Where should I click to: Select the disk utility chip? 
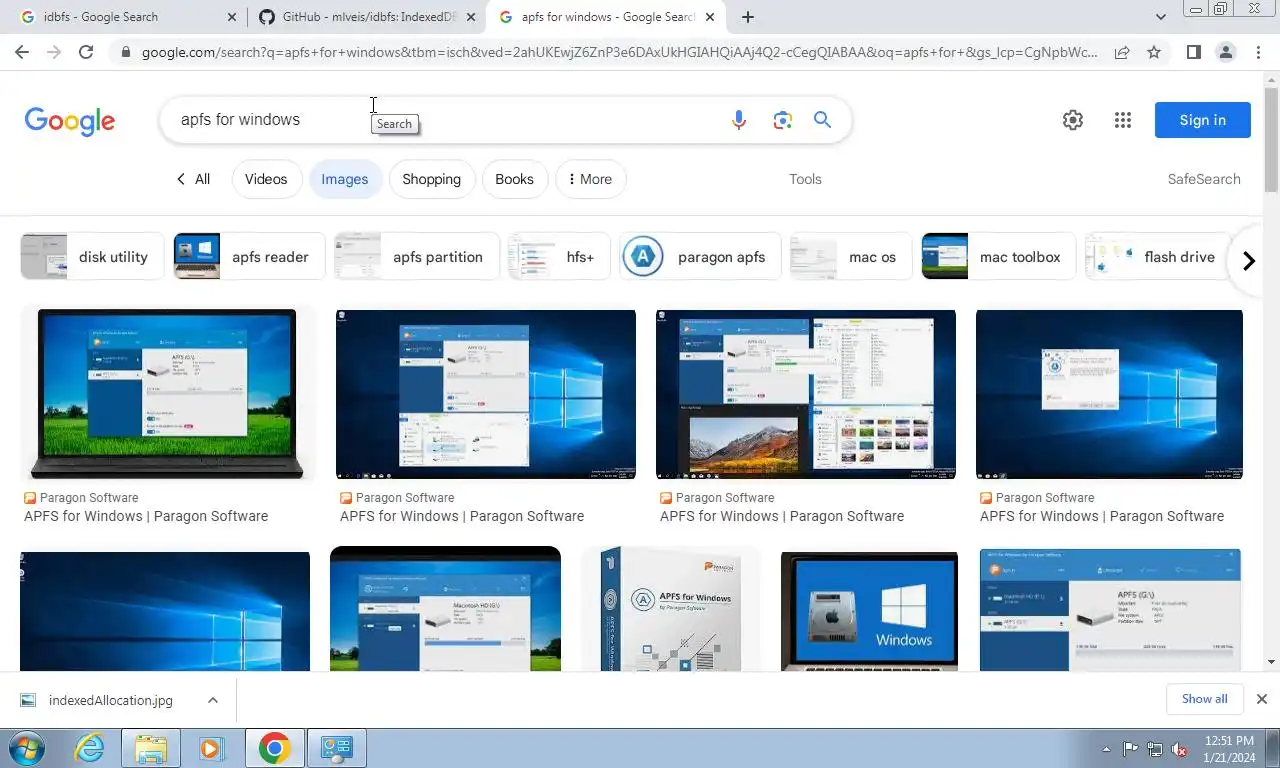[92, 257]
